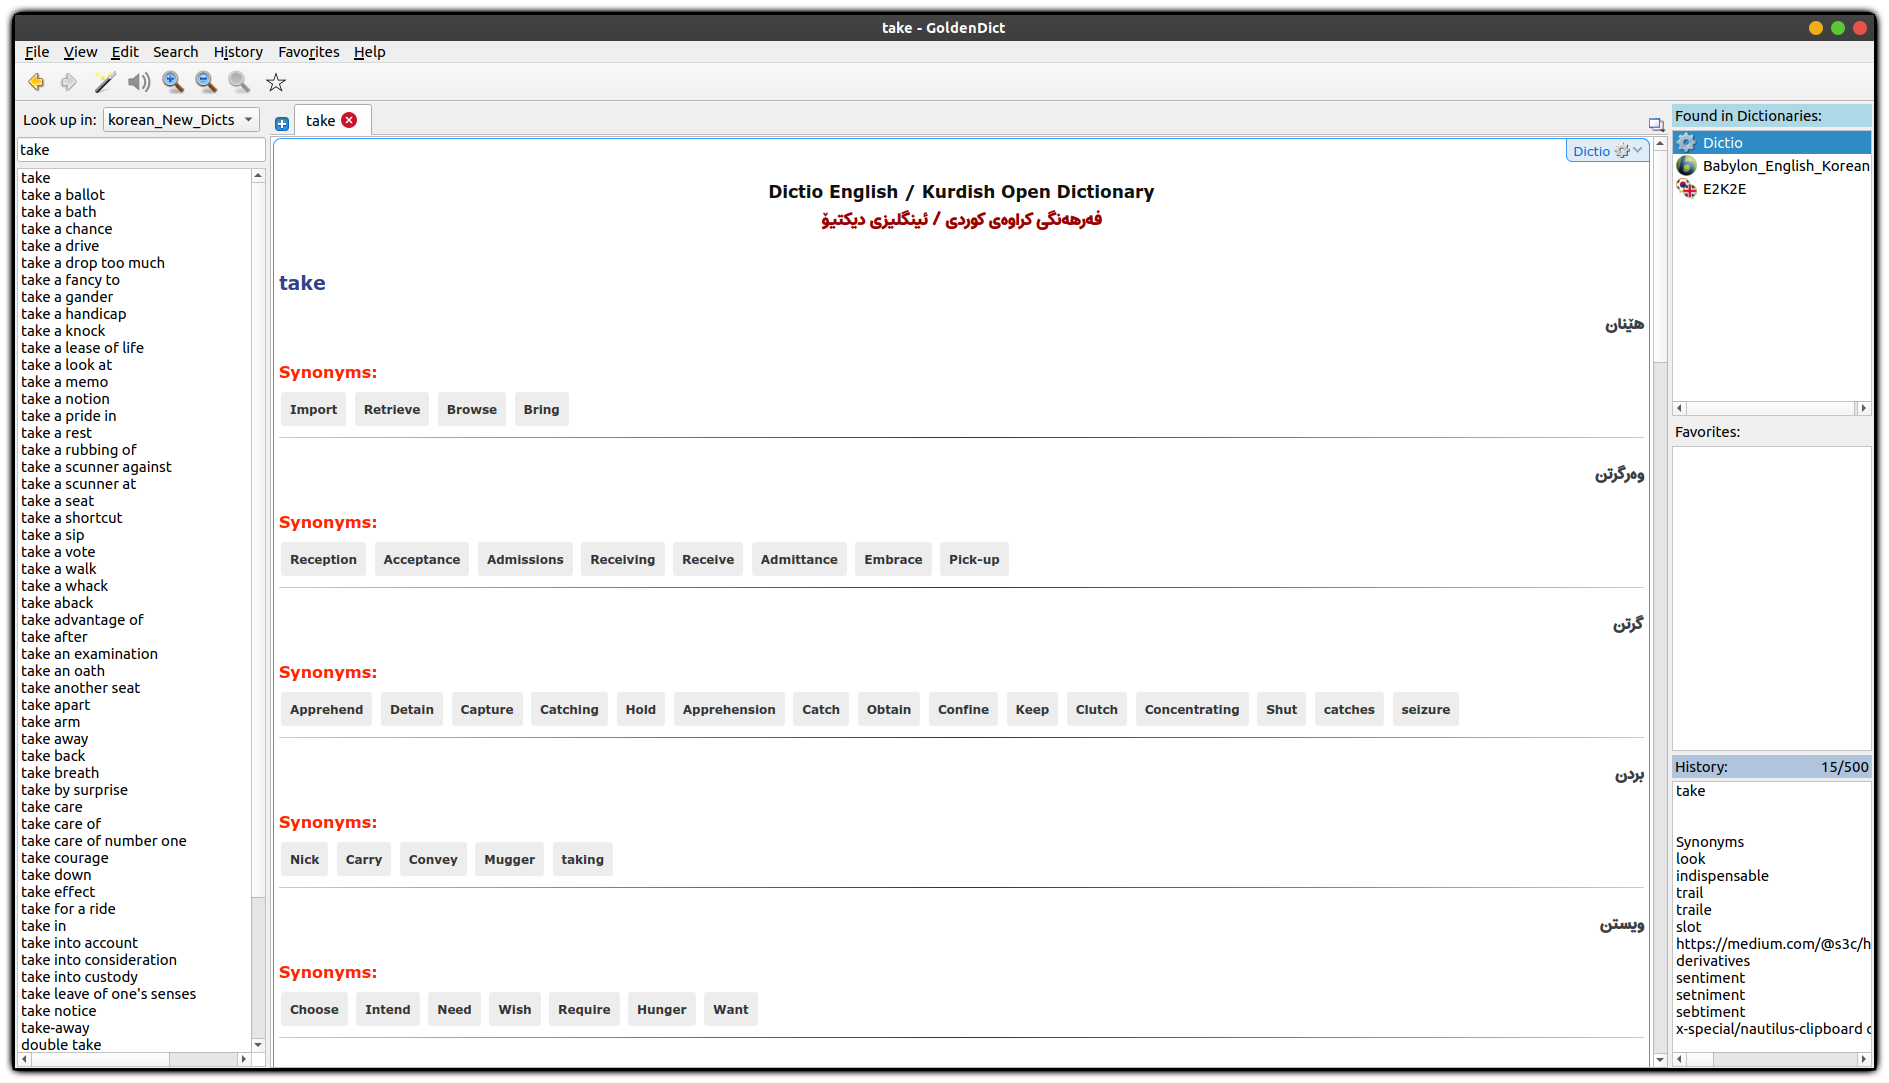Open the History menu

click(x=238, y=52)
